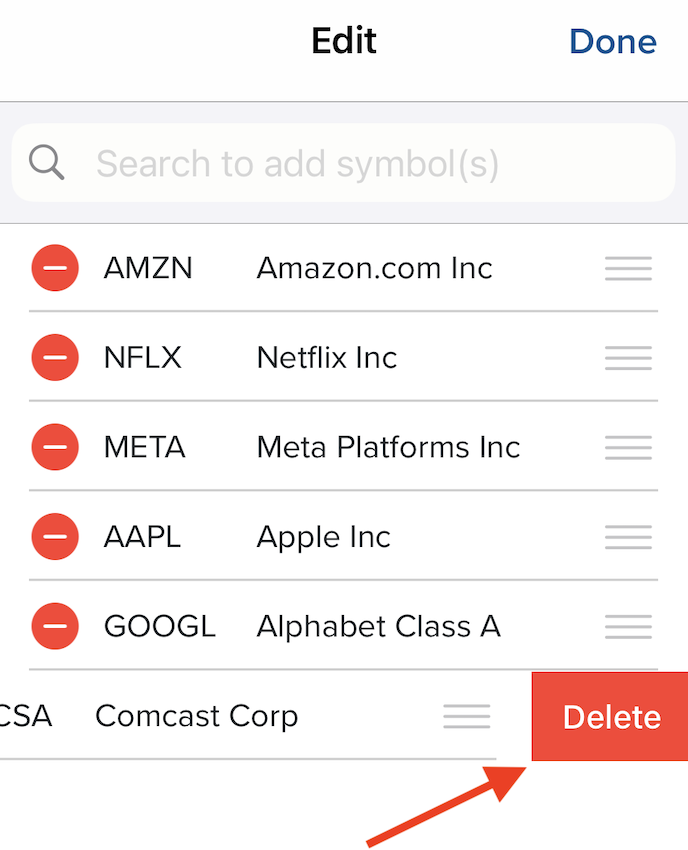Screen dimensions: 688x850
Task: Click the reorder handle for Alphabet Class A
Action: (628, 626)
